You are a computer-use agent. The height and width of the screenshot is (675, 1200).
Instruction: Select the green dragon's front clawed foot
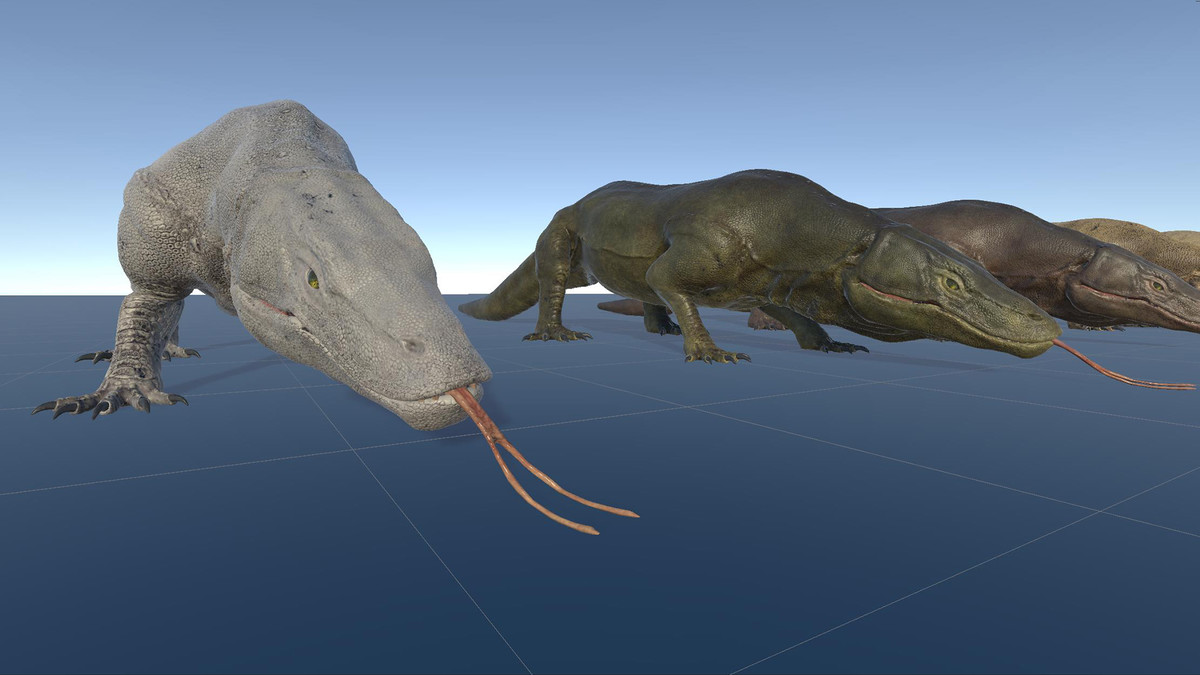click(x=715, y=354)
